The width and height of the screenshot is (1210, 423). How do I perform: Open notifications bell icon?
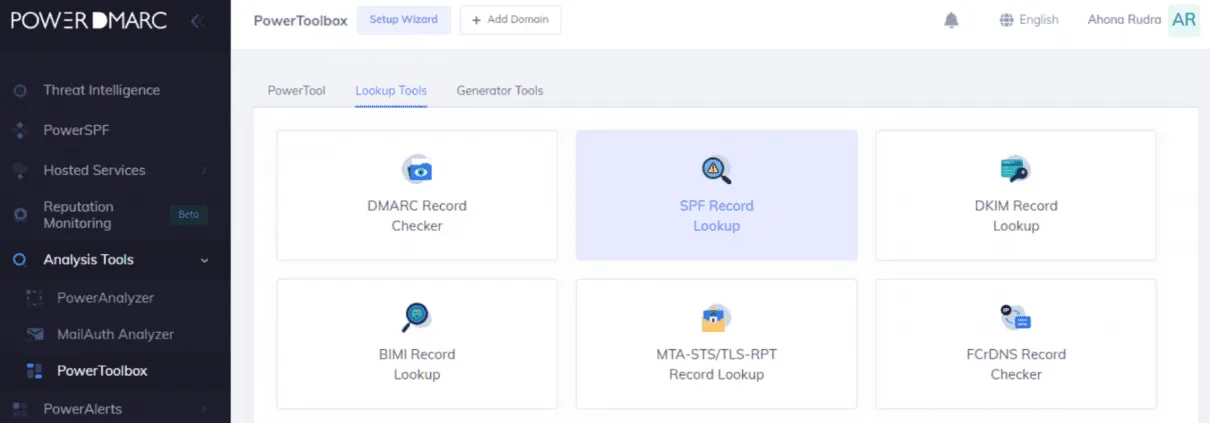pos(951,20)
